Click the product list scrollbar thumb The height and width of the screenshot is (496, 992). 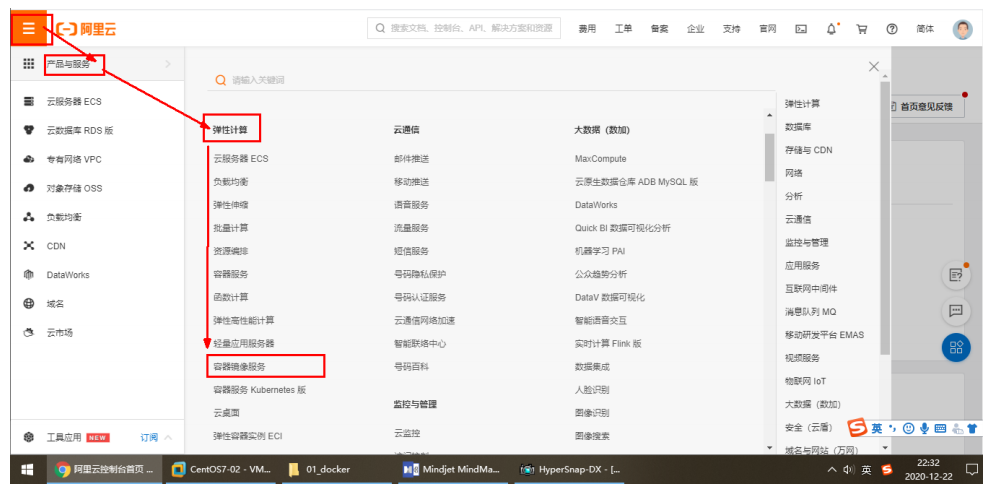[769, 157]
